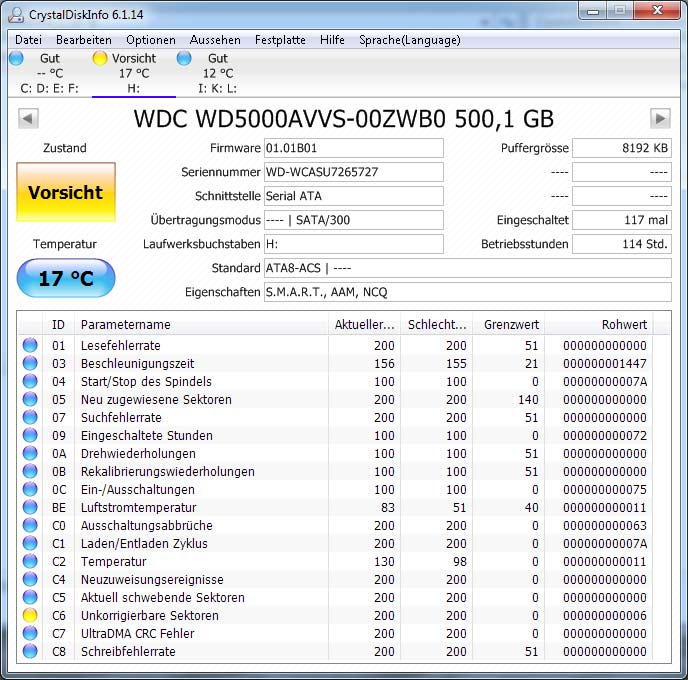Viewport: 688px width, 680px height.
Task: Click the status orb for Start/Stop des Spindels
Action: pos(30,381)
